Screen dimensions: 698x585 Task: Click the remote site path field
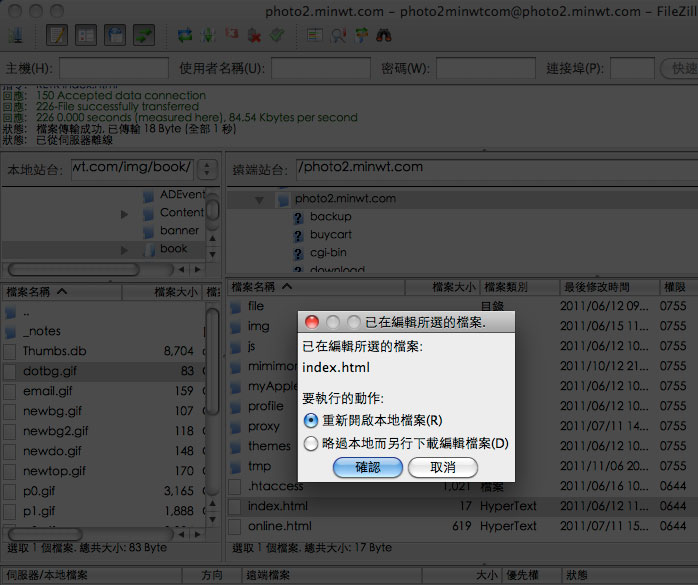pos(497,170)
